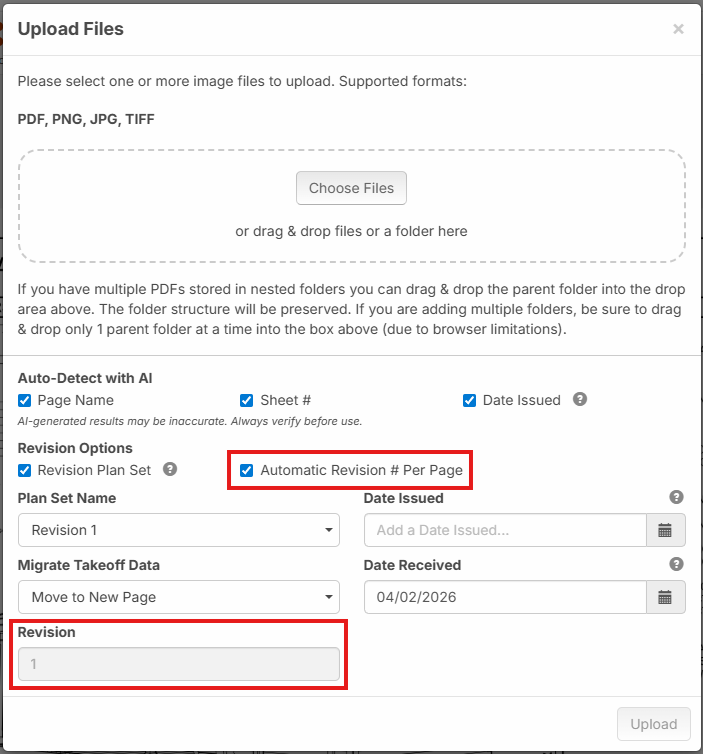Disable Date Issued auto-detection checkbox
Screen dimensions: 703x754
(x=469, y=400)
